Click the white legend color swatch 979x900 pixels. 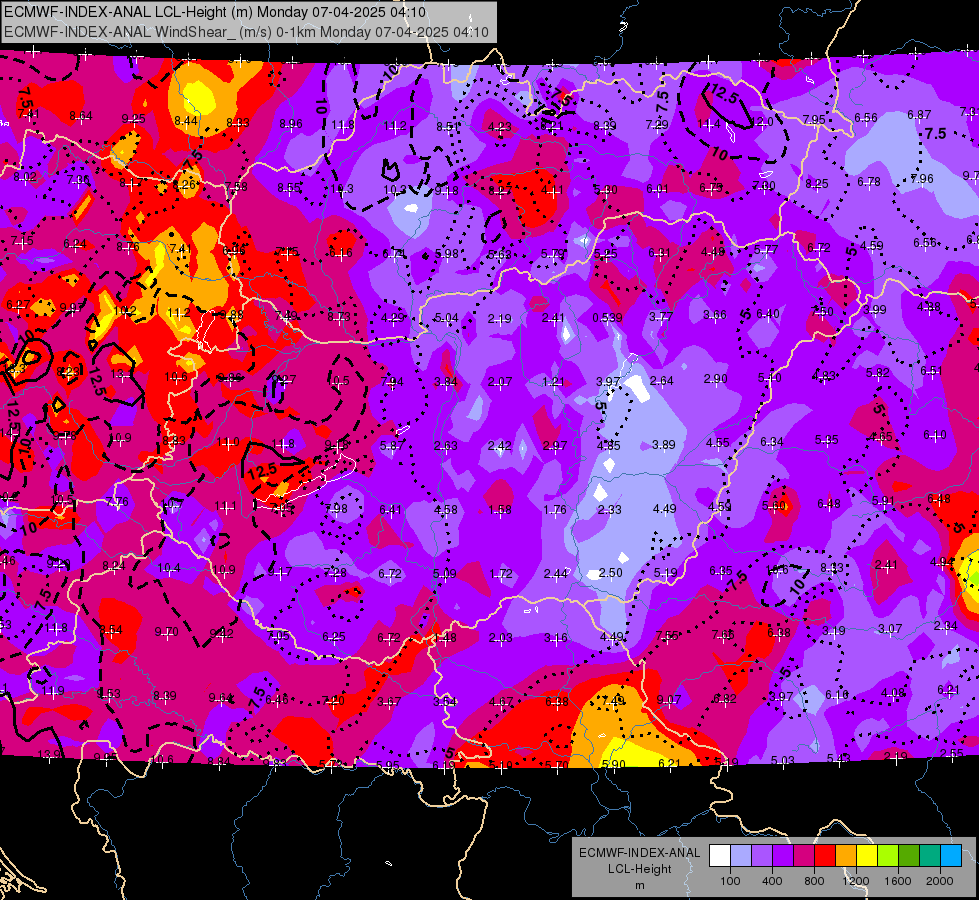[719, 856]
